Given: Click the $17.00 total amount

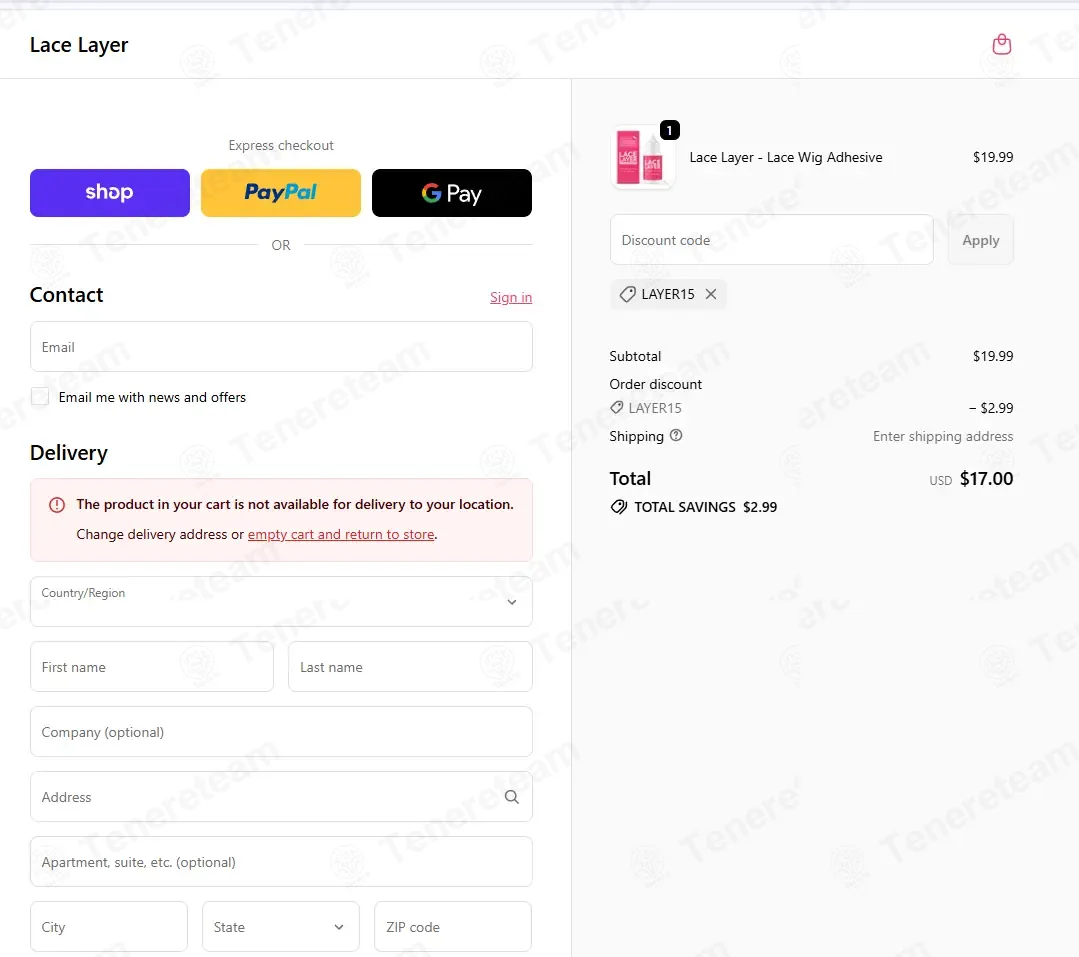Looking at the screenshot, I should pos(986,479).
